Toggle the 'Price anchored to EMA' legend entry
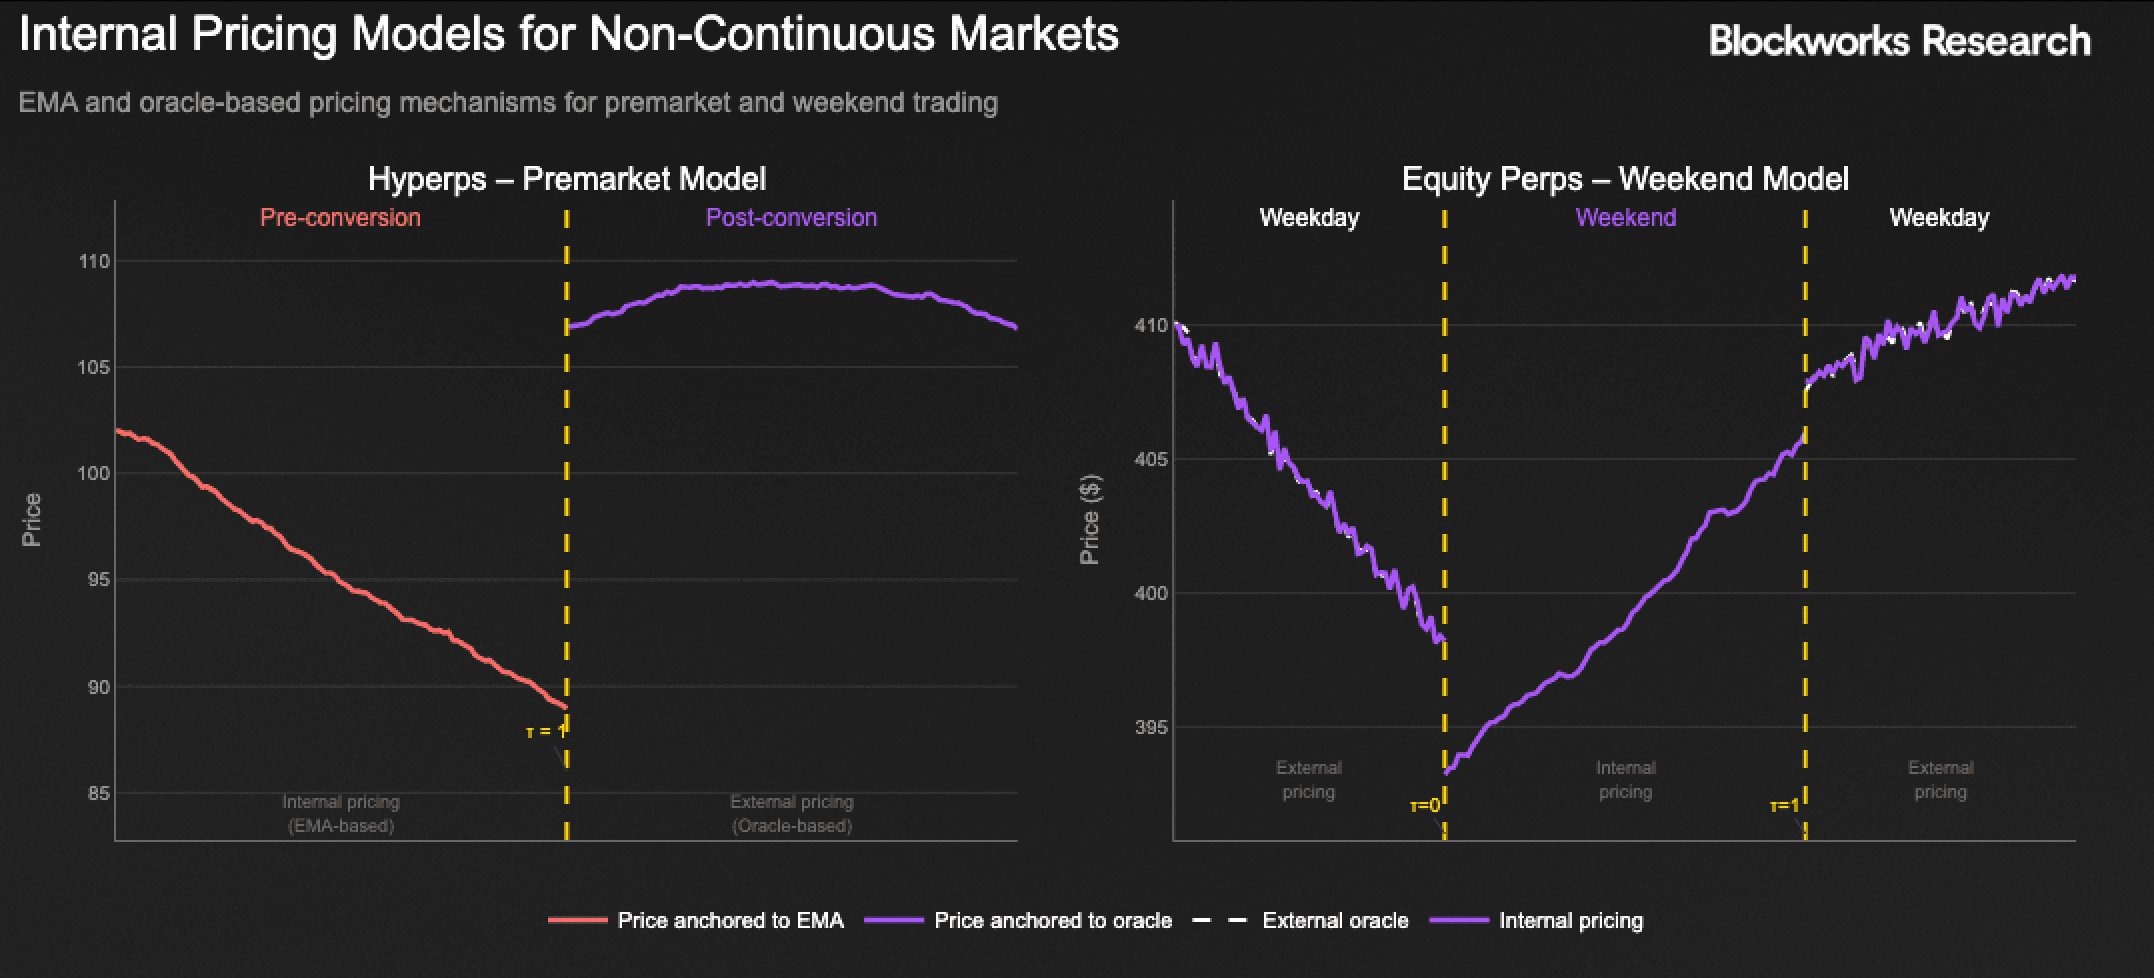Image resolution: width=2154 pixels, height=978 pixels. tap(730, 921)
